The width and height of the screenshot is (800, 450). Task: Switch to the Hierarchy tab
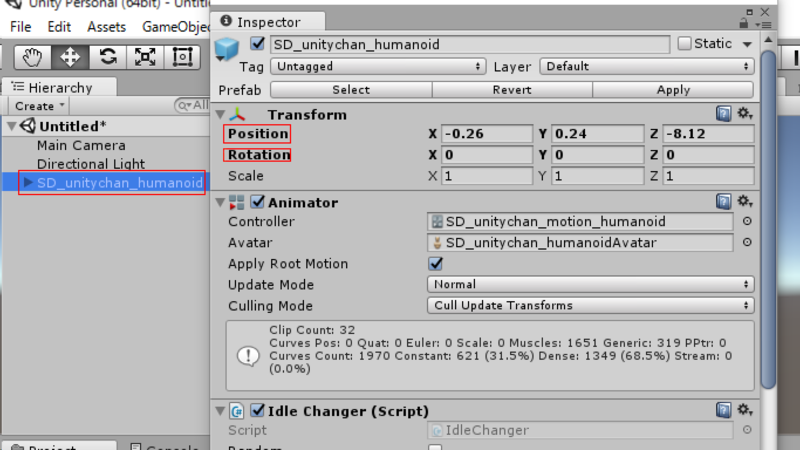click(60, 88)
